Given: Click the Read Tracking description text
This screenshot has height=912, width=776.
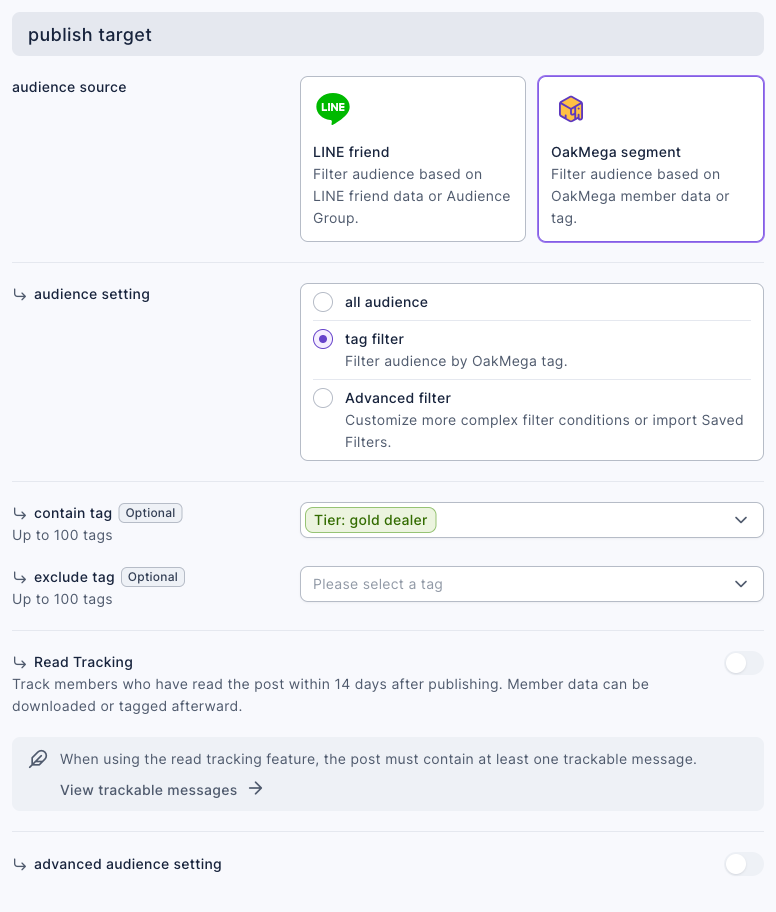Looking at the screenshot, I should (330, 695).
